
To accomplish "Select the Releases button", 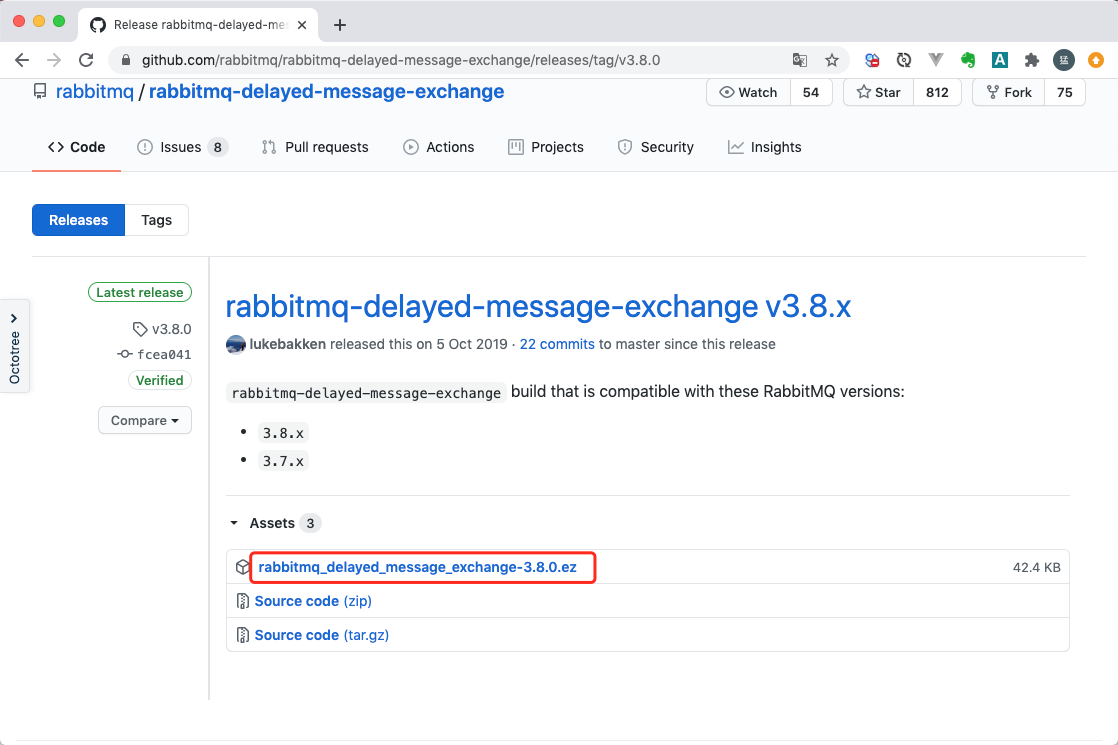I will 78,220.
